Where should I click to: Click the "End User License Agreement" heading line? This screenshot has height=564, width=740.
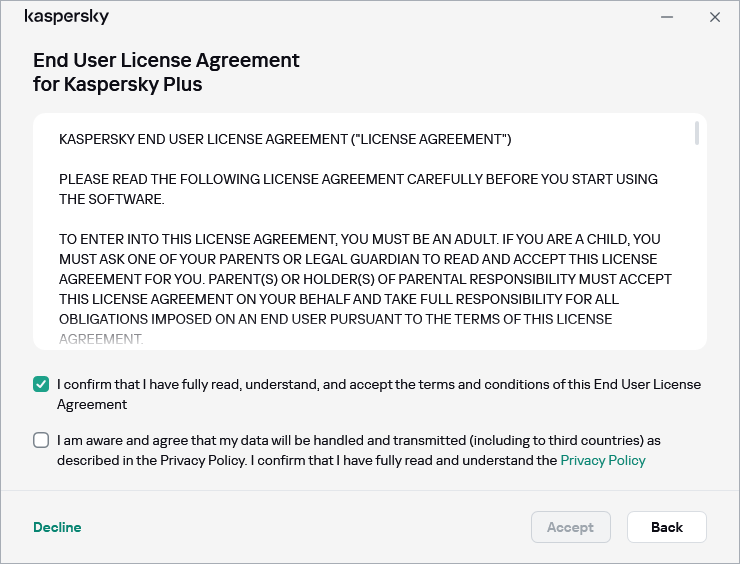tap(166, 60)
